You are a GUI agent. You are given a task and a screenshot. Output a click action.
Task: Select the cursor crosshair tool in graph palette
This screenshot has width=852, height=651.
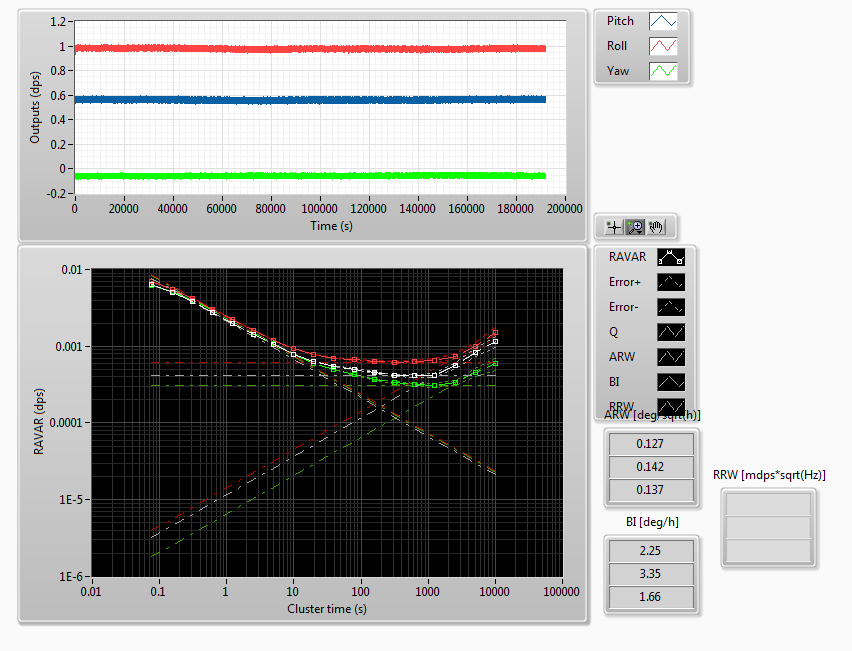(614, 226)
